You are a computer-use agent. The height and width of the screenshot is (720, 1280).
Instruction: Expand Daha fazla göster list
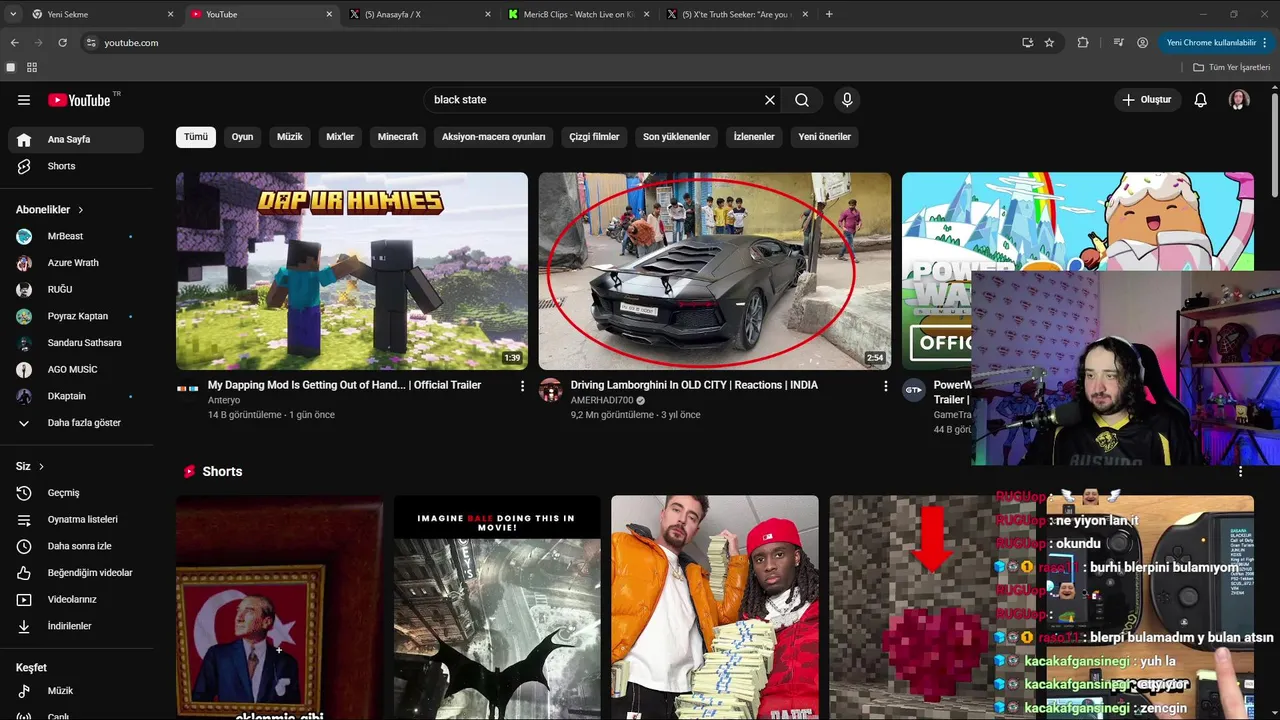(x=76, y=423)
